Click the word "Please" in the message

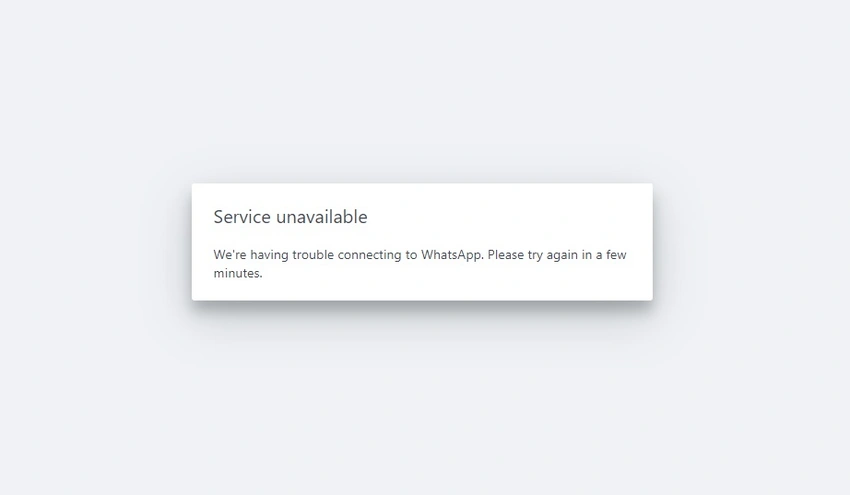506,255
